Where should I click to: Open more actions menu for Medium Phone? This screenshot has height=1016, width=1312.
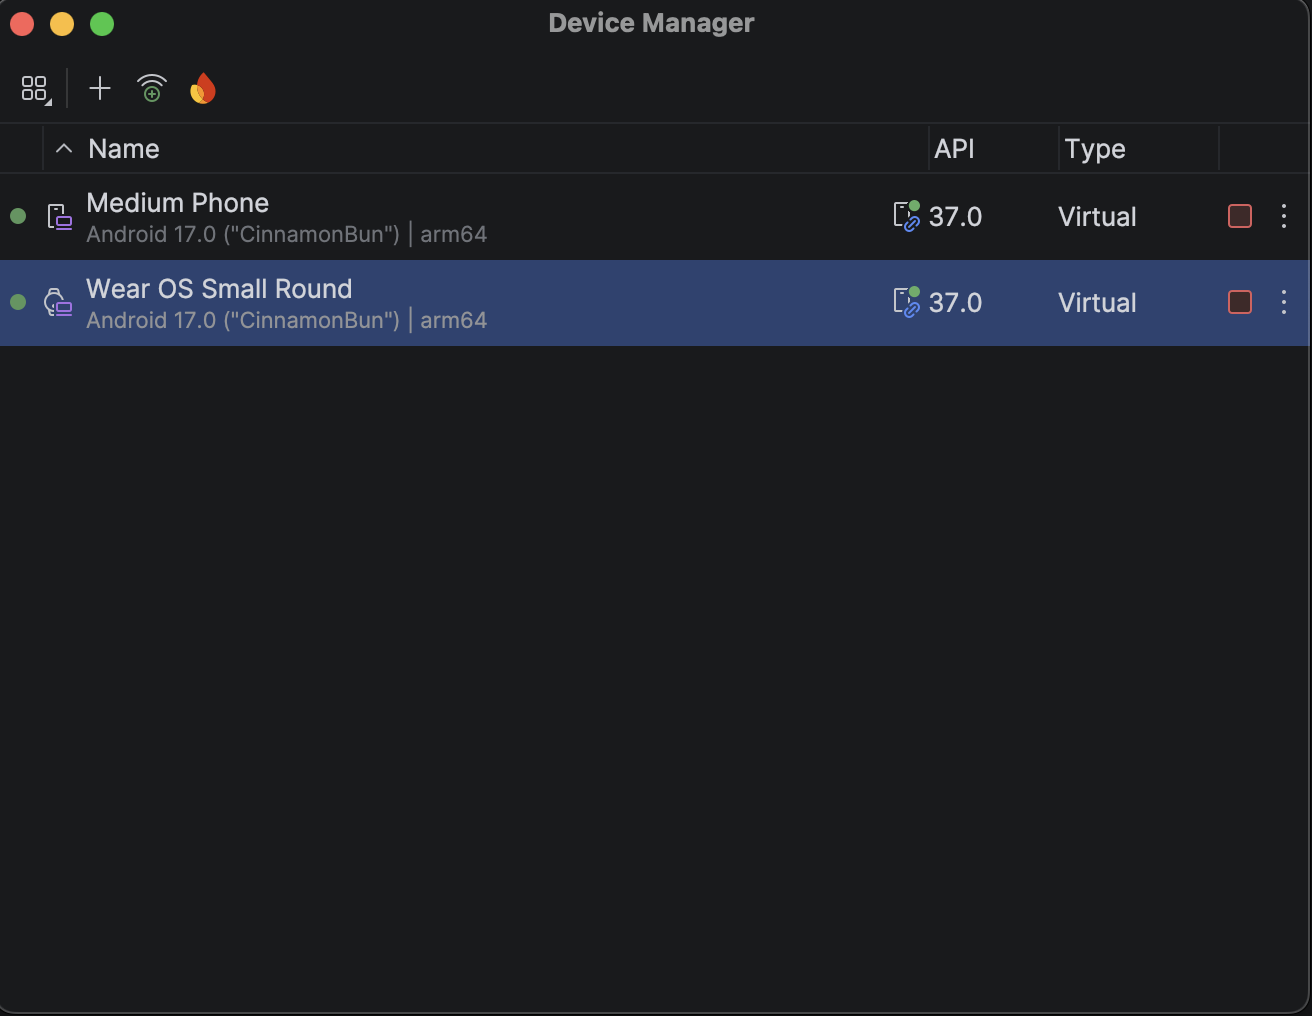pyautogui.click(x=1284, y=216)
